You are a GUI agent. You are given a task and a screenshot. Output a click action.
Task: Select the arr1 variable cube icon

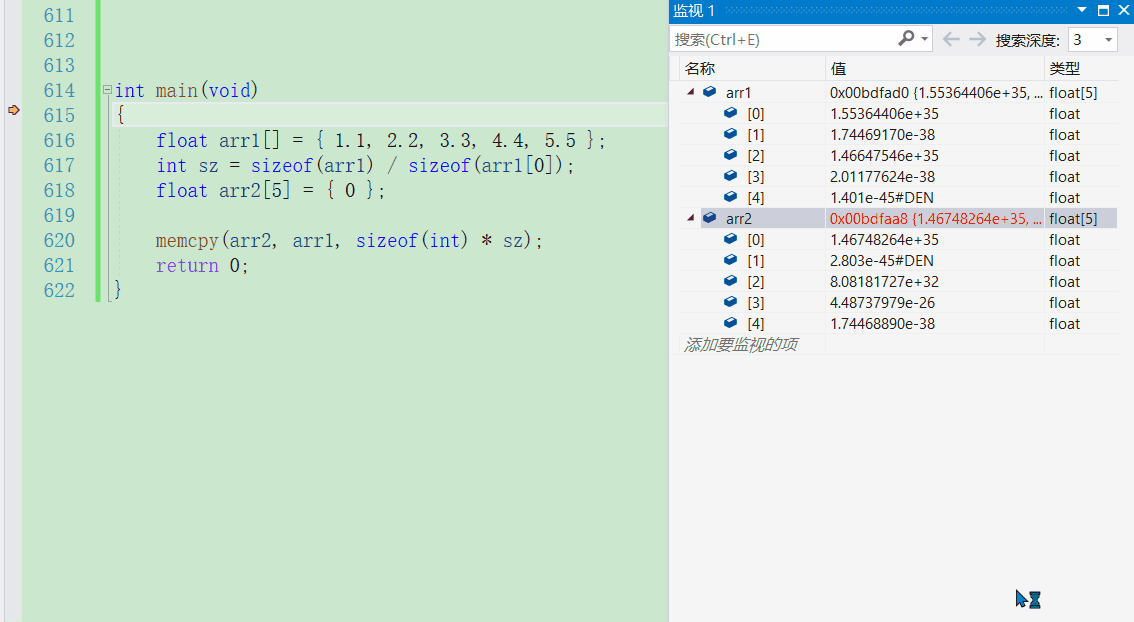coord(709,92)
